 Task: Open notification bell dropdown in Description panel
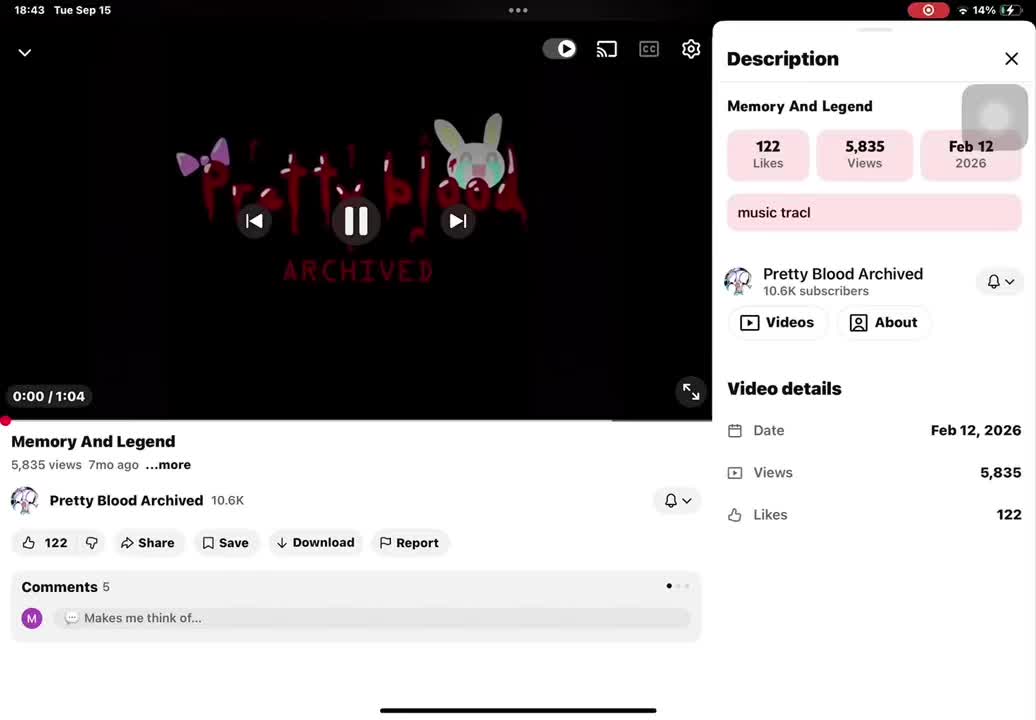1000,282
